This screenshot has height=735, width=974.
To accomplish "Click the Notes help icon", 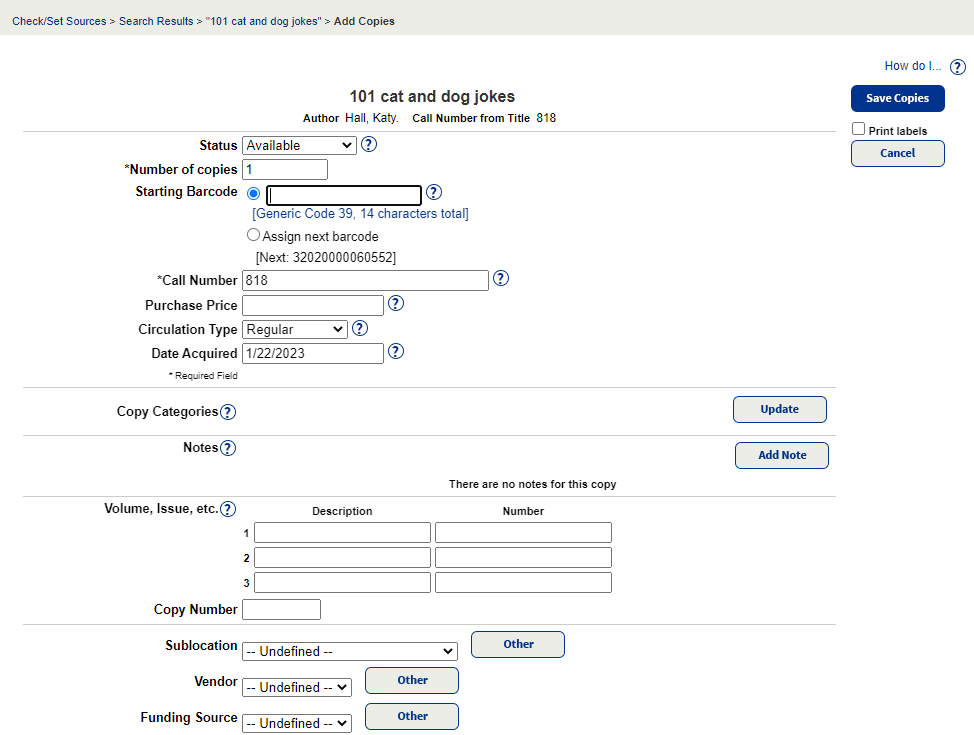I will click(228, 448).
